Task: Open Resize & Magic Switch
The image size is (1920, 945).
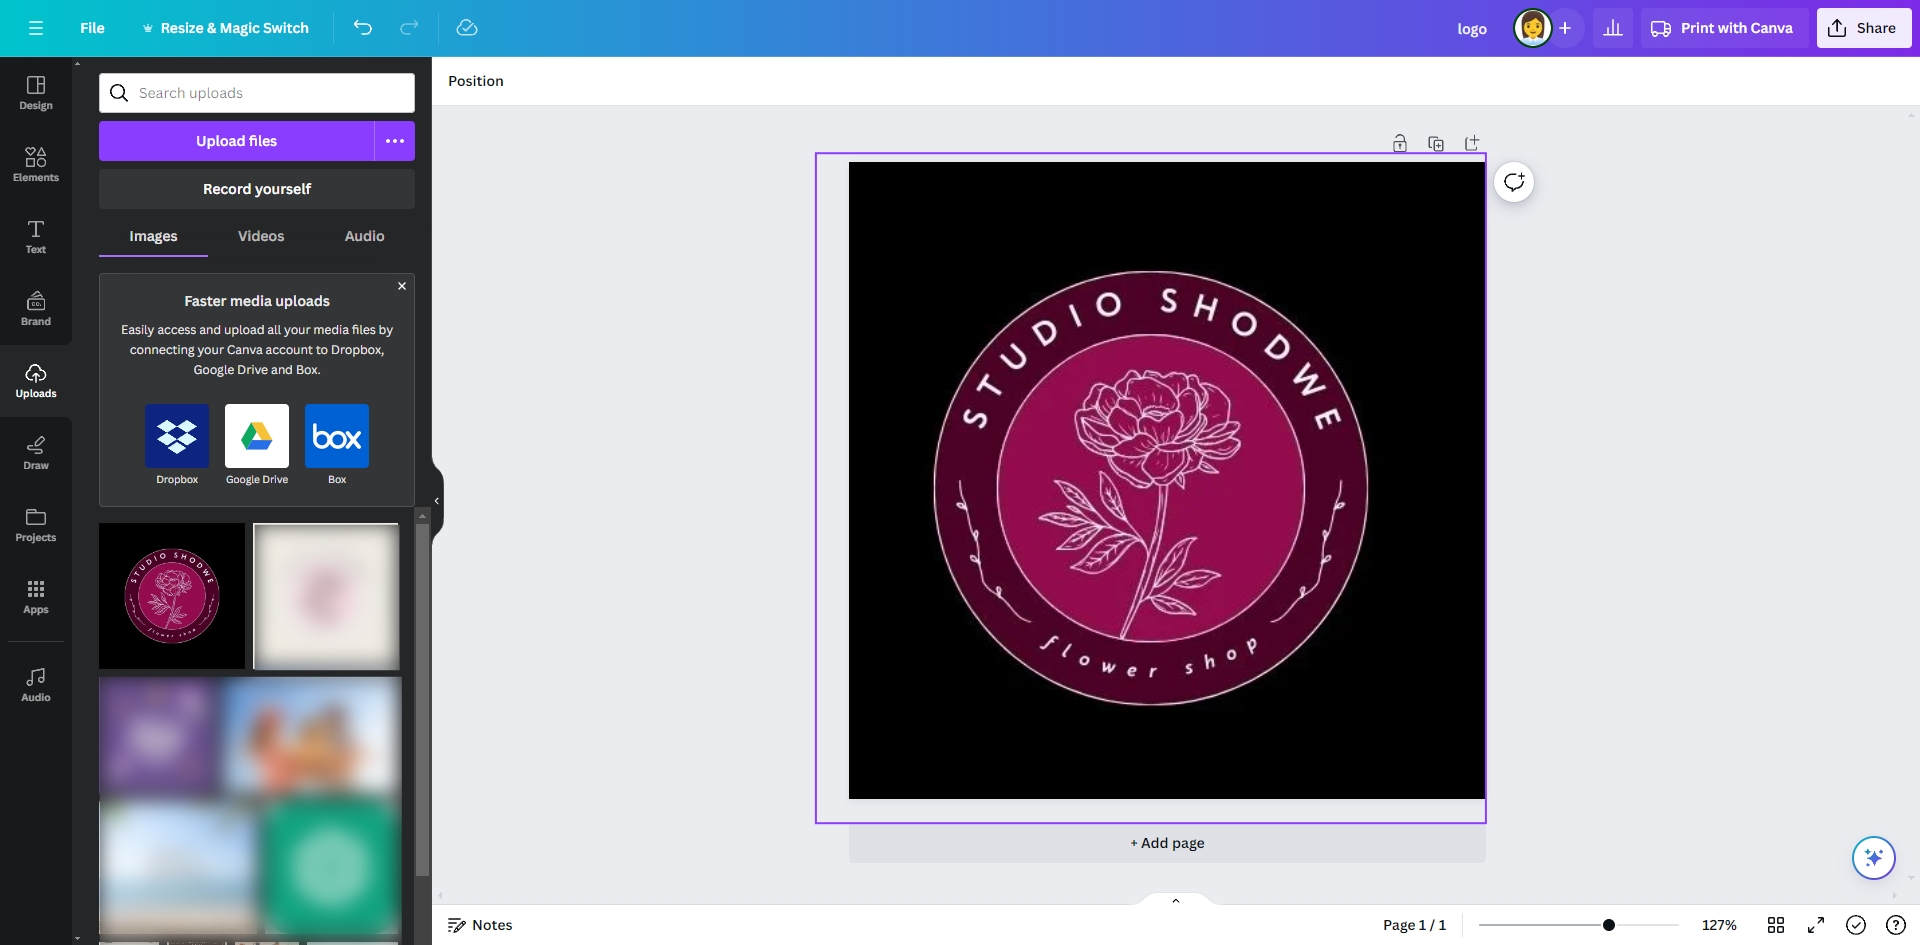Action: click(226, 28)
